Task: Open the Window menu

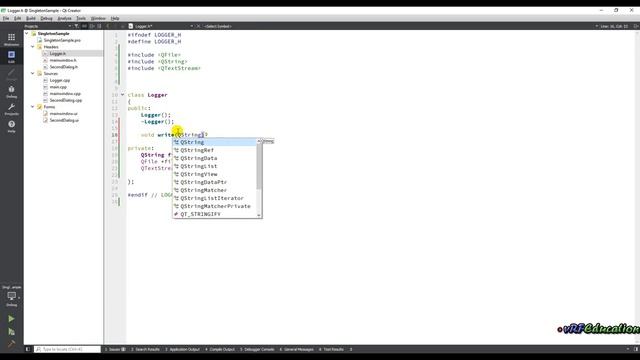Action: [x=98, y=18]
